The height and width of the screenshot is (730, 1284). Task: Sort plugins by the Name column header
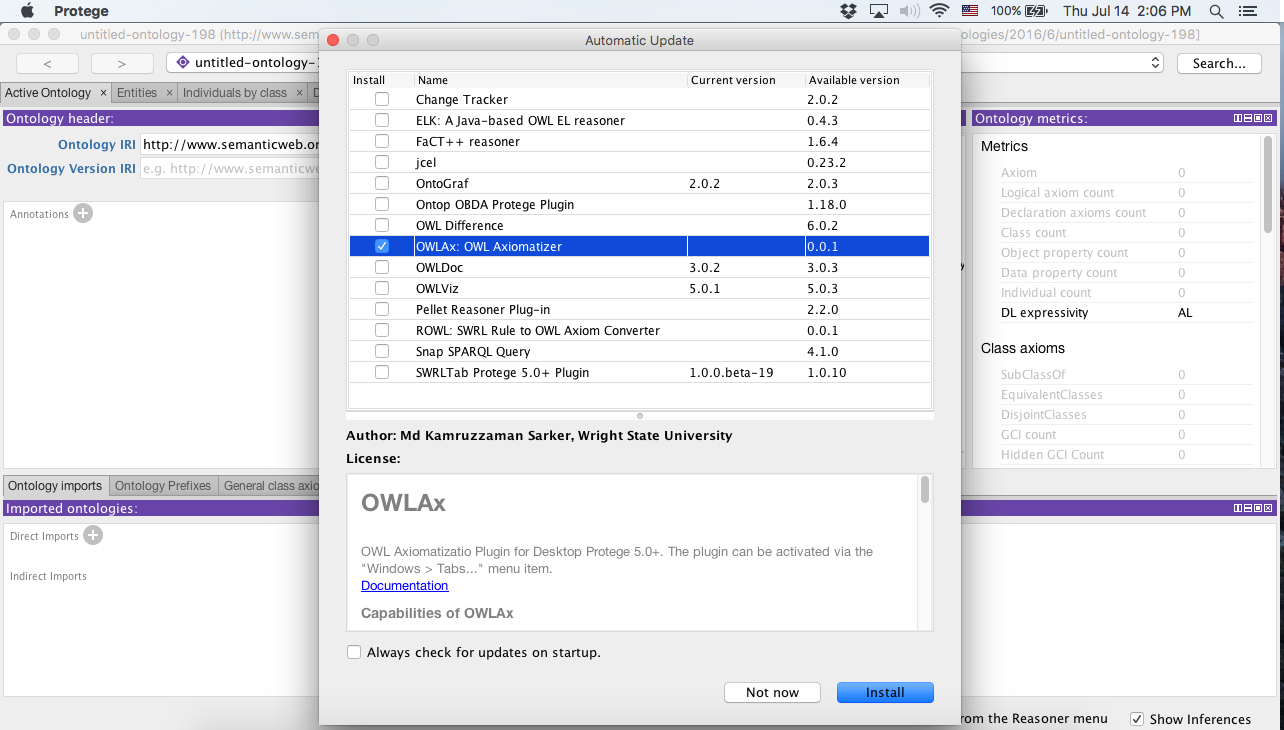tap(551, 80)
